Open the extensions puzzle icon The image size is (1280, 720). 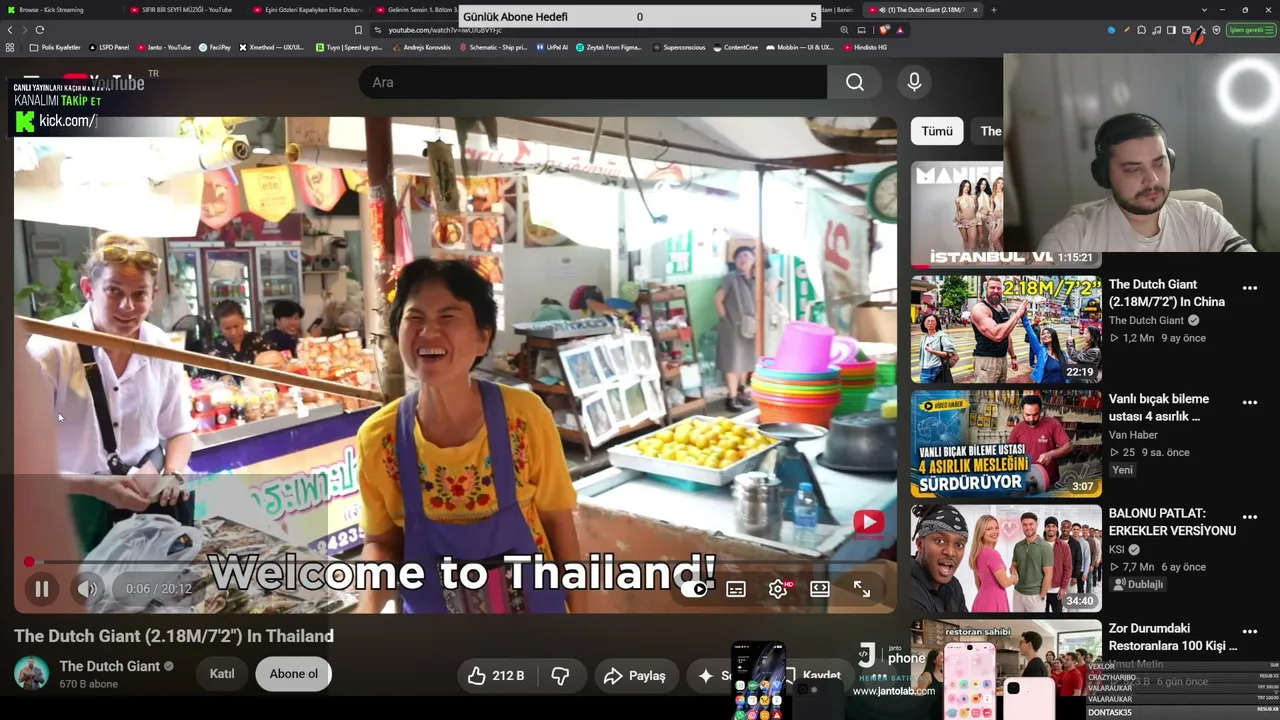(x=1141, y=30)
